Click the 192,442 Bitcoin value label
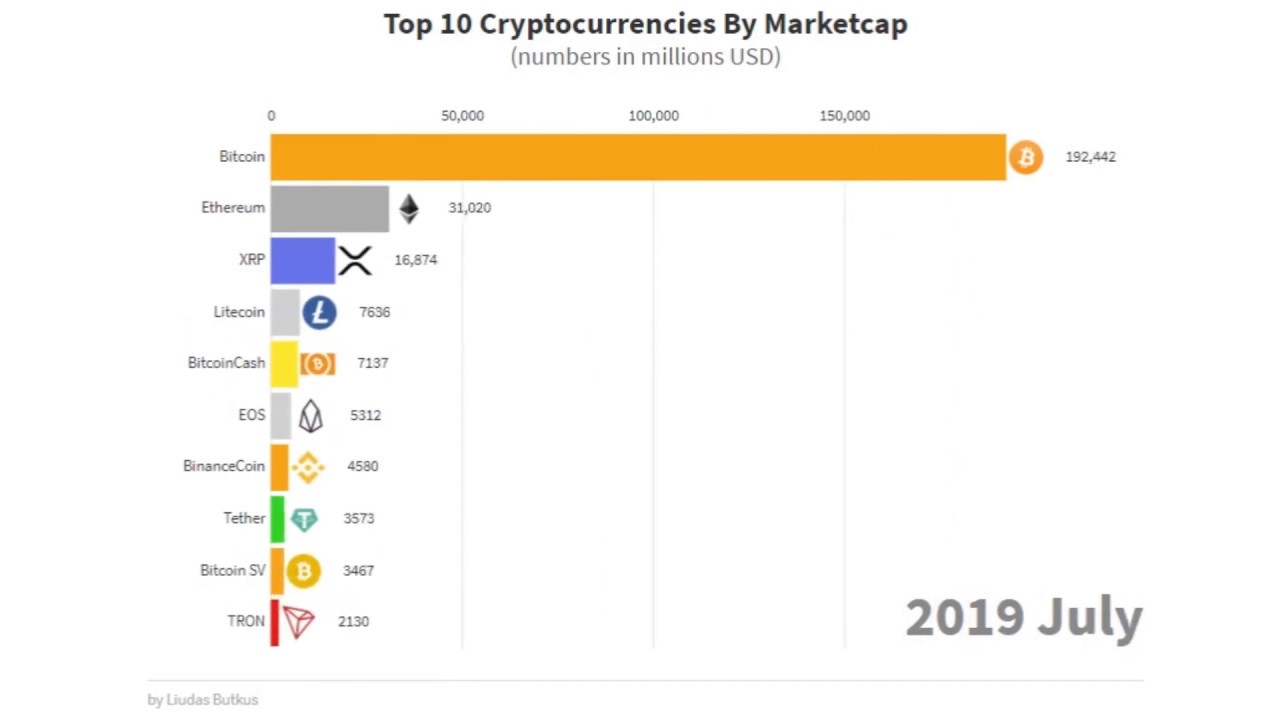Image resolution: width=1280 pixels, height=720 pixels. (1090, 157)
